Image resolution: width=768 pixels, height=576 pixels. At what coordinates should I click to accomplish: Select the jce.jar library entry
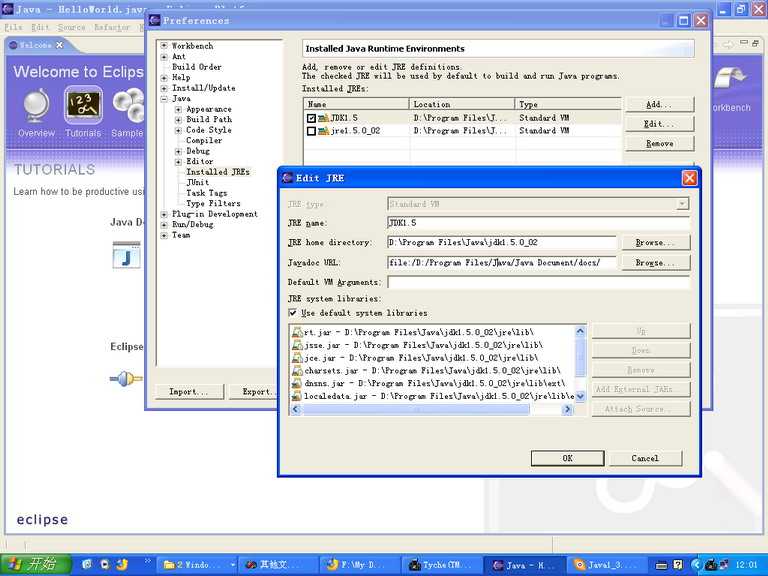point(415,358)
